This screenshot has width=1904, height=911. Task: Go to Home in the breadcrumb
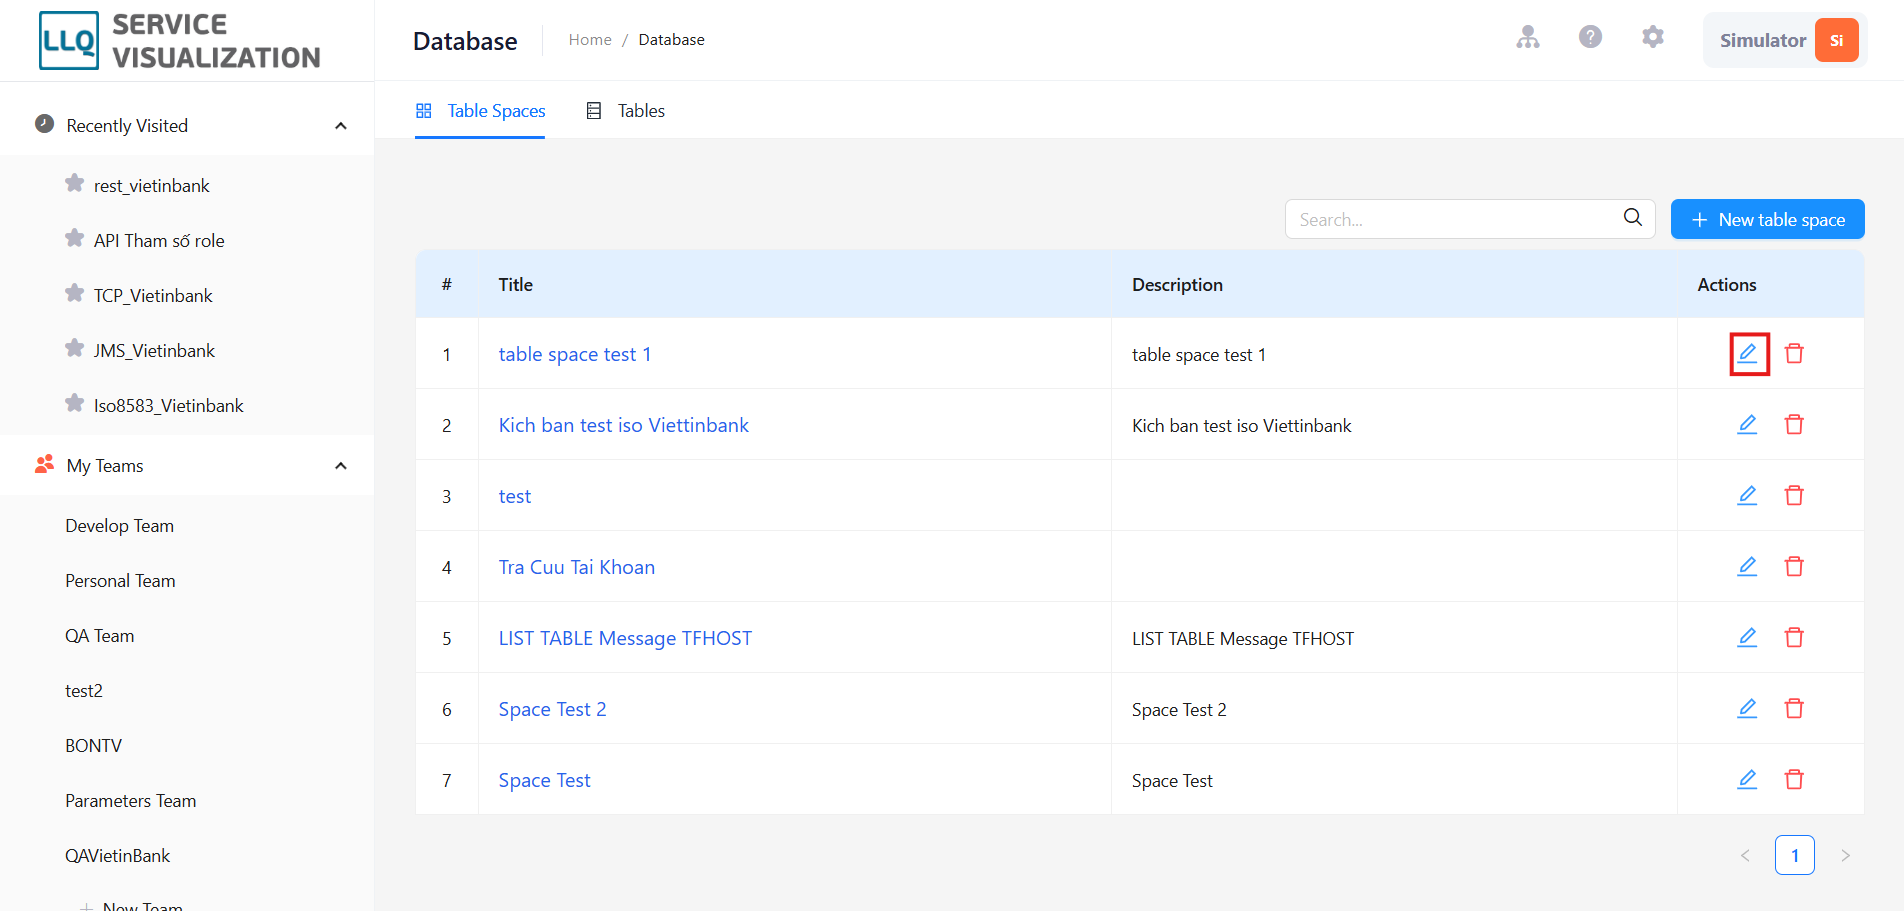[590, 40]
